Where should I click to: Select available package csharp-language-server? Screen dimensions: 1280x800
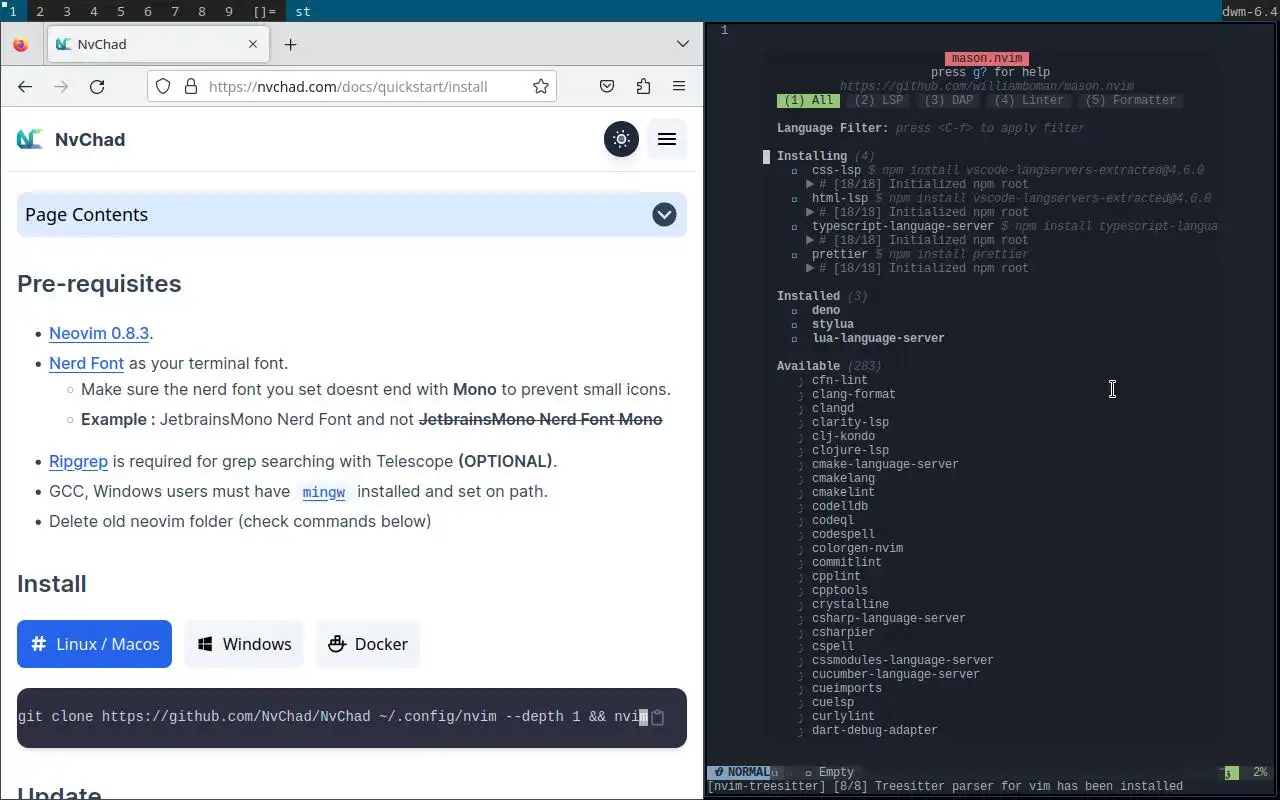pos(889,618)
